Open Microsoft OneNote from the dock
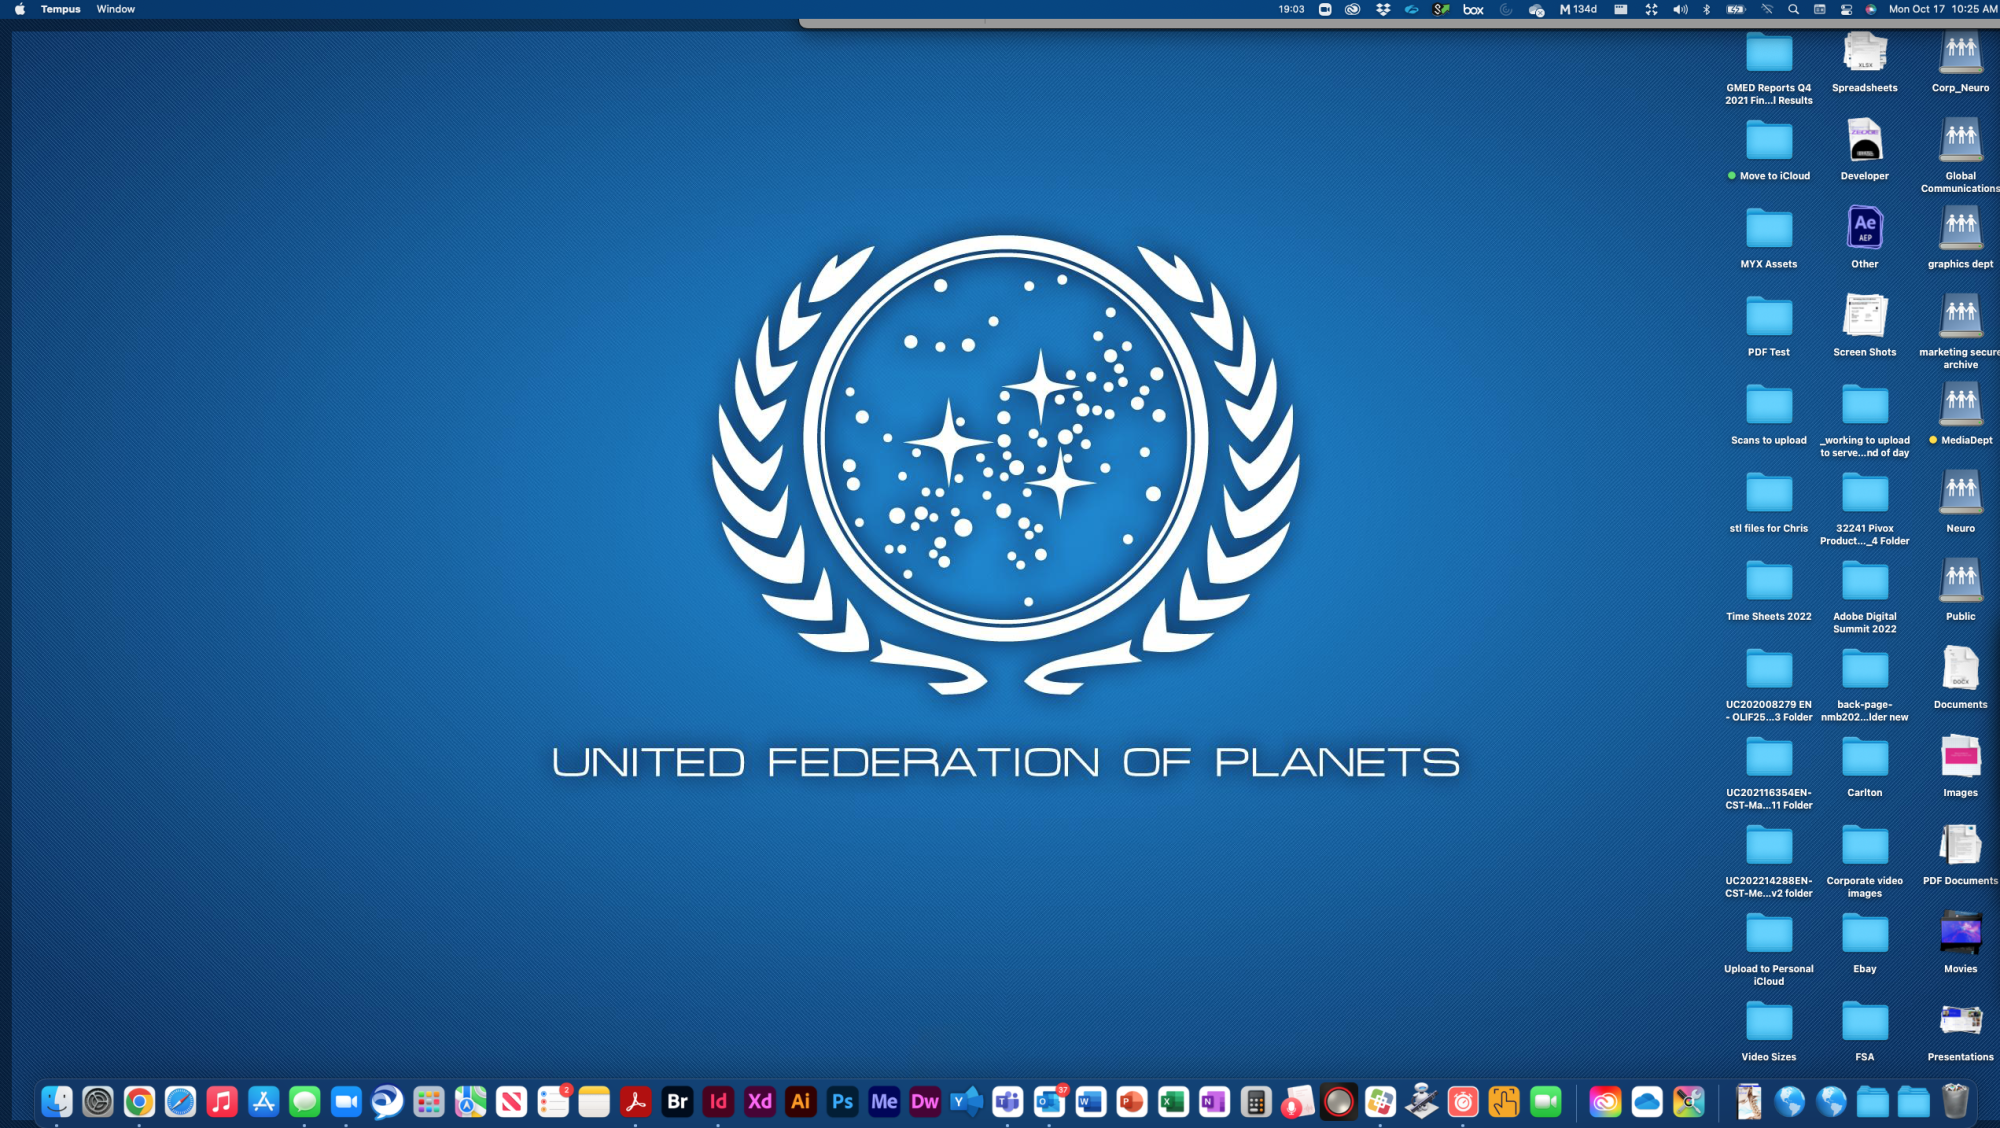 point(1215,1102)
